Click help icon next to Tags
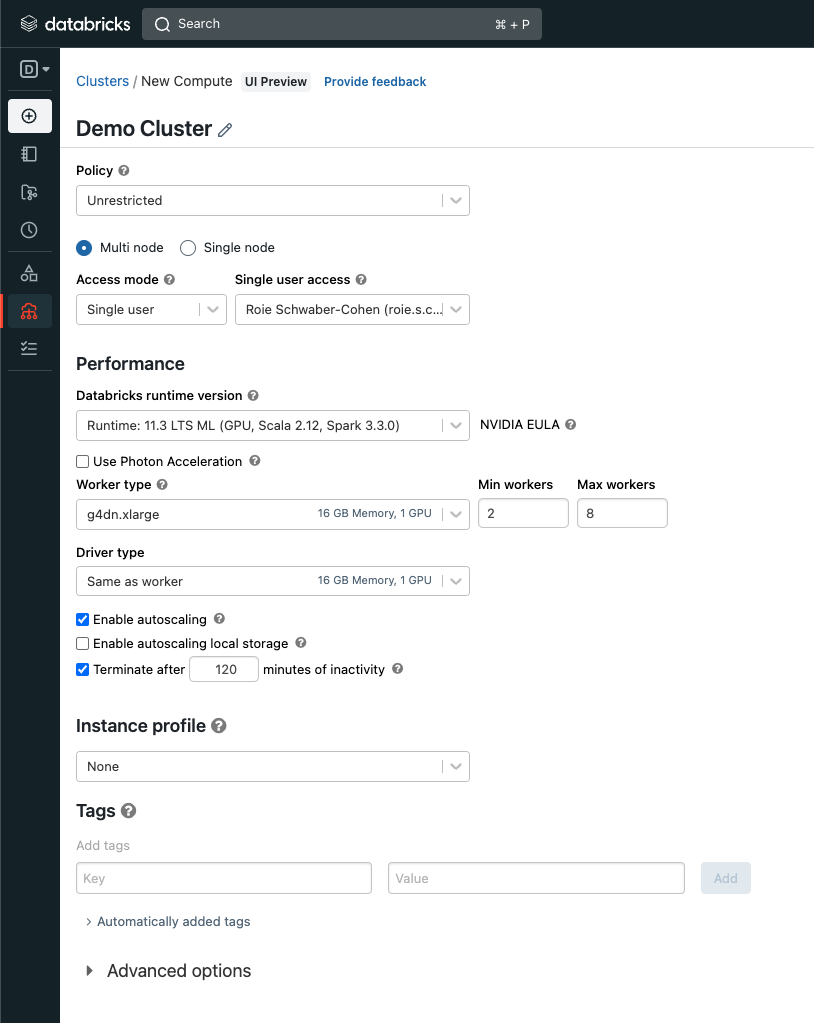 pos(128,810)
